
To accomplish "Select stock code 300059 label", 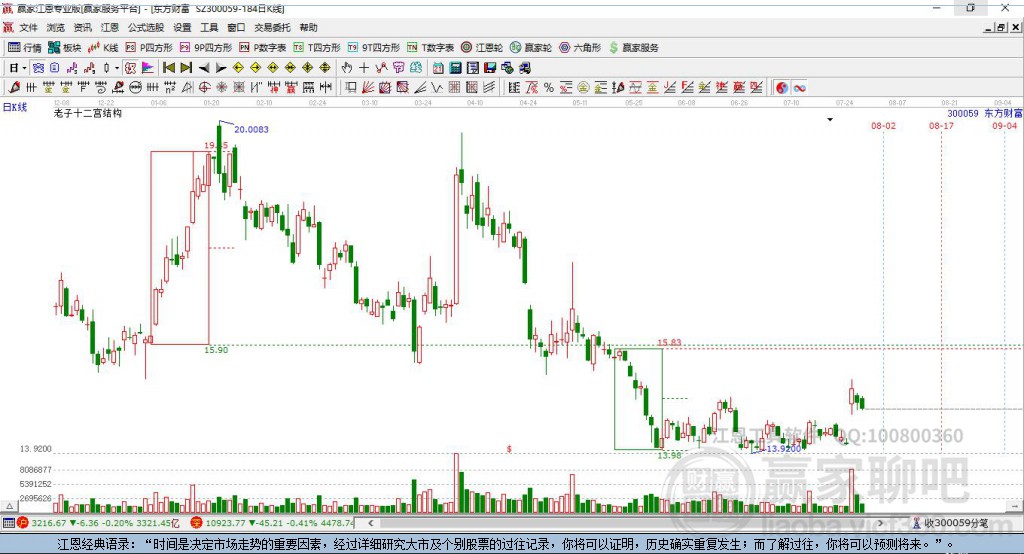I will [x=963, y=114].
